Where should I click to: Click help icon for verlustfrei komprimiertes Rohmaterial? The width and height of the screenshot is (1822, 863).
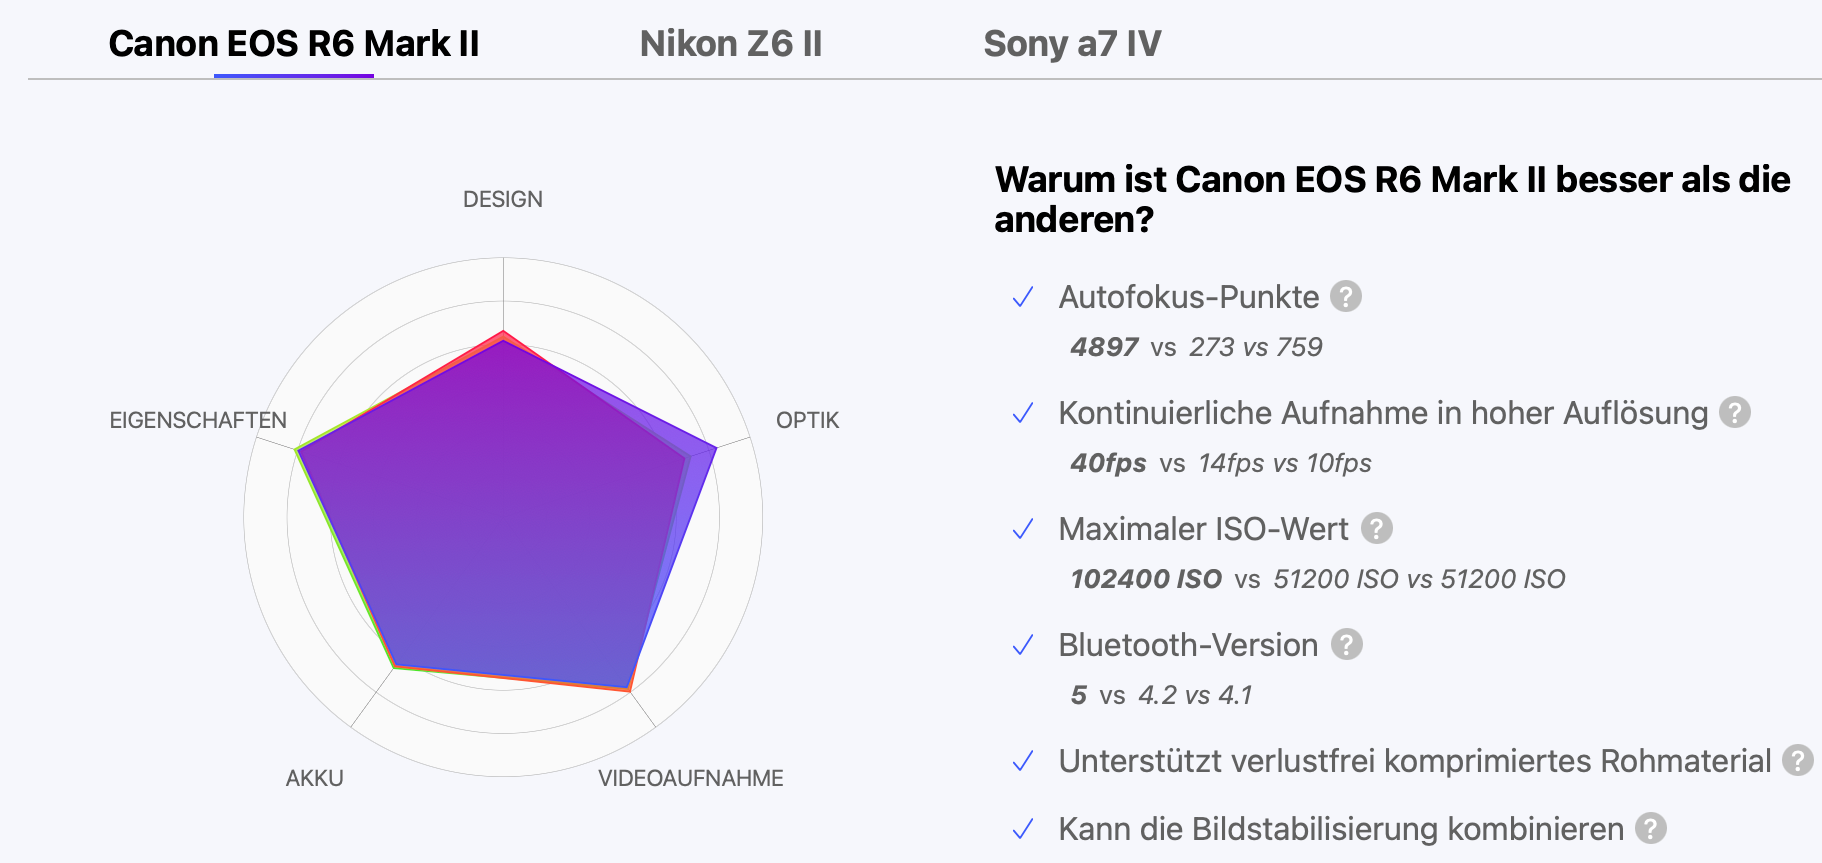click(1797, 761)
